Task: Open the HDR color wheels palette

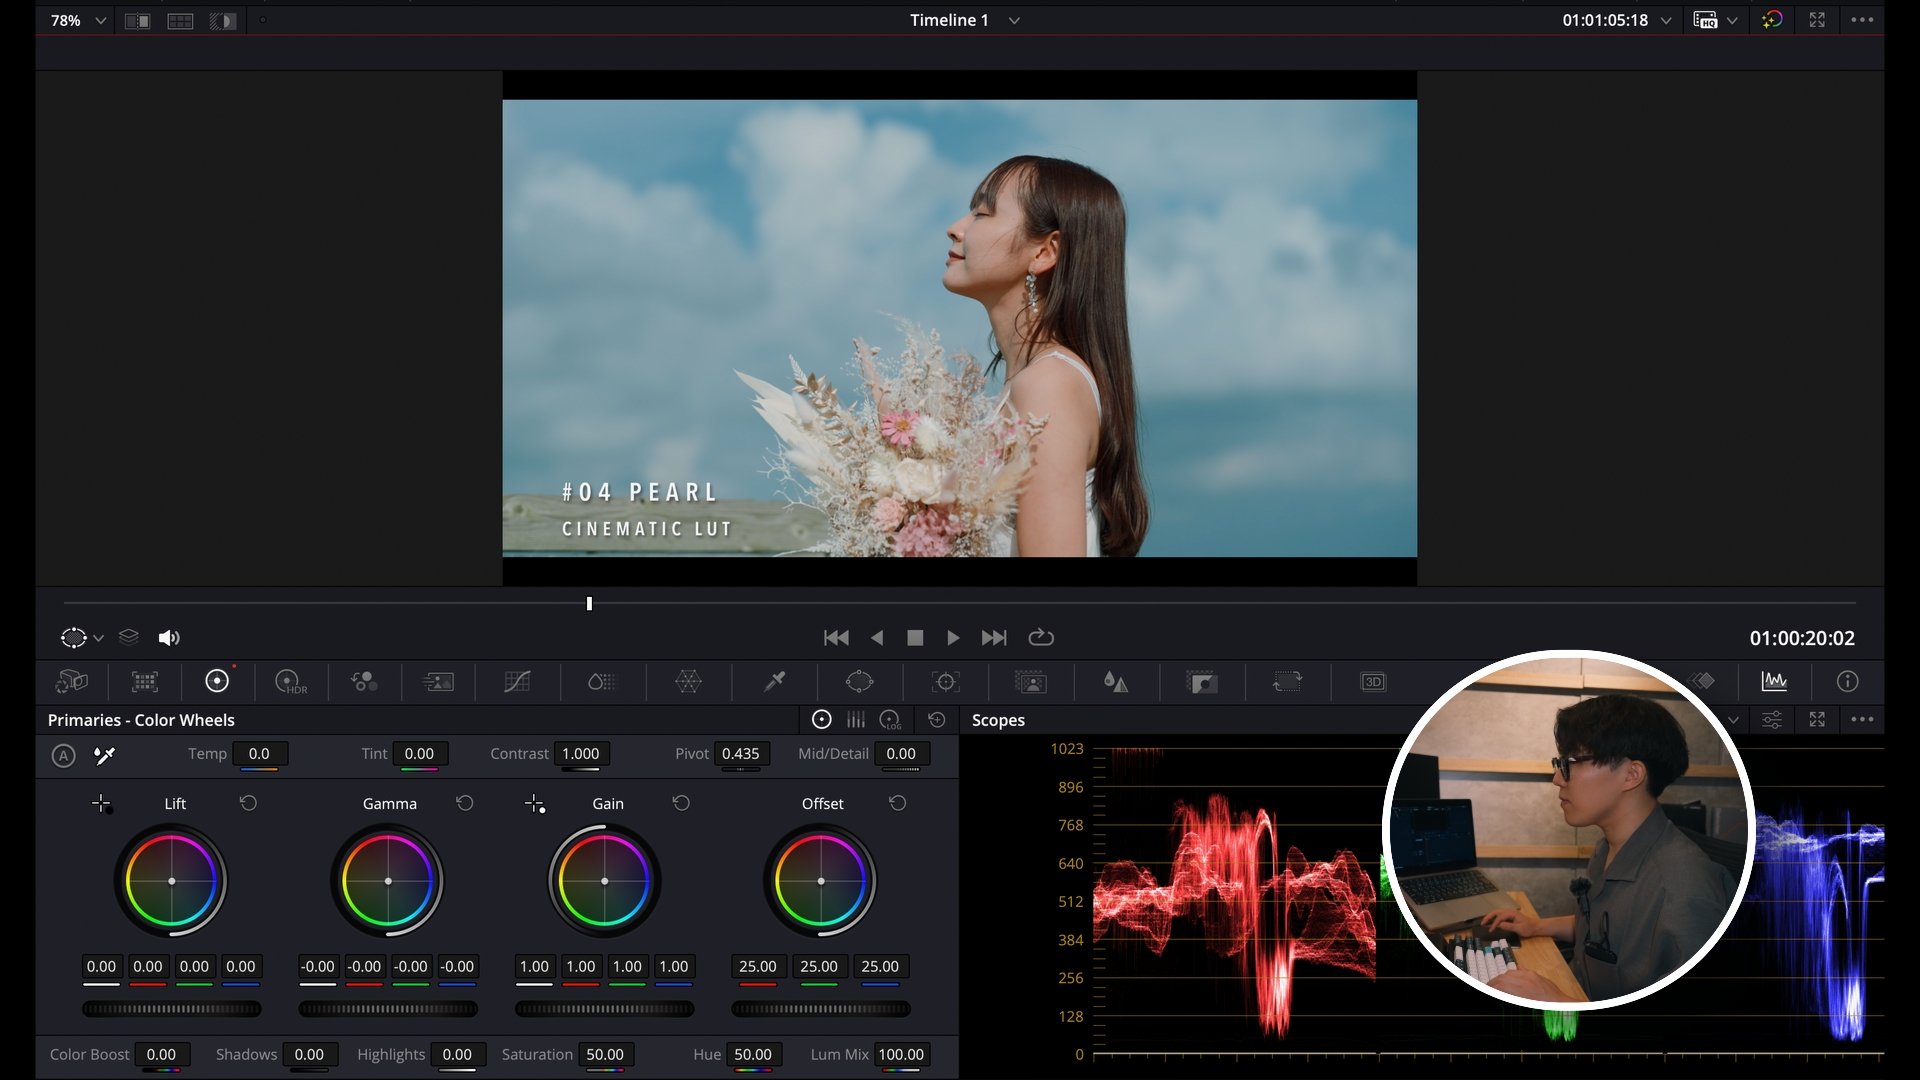Action: (x=290, y=682)
